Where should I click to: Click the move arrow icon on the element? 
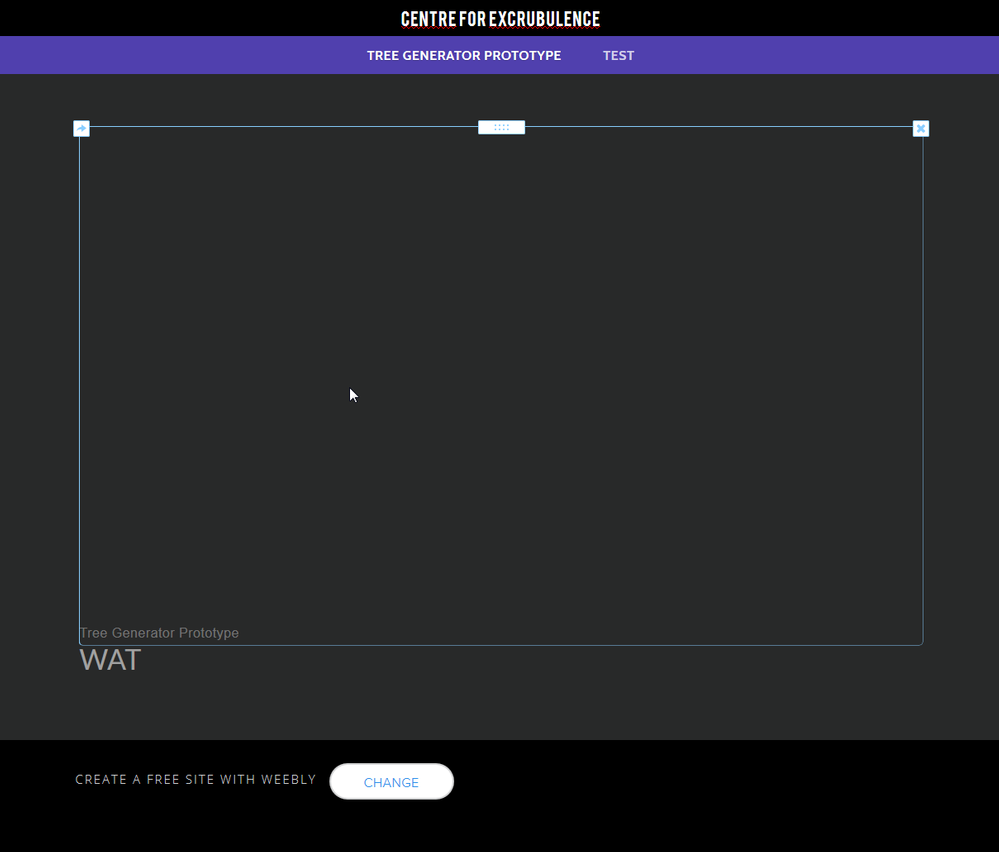(82, 128)
